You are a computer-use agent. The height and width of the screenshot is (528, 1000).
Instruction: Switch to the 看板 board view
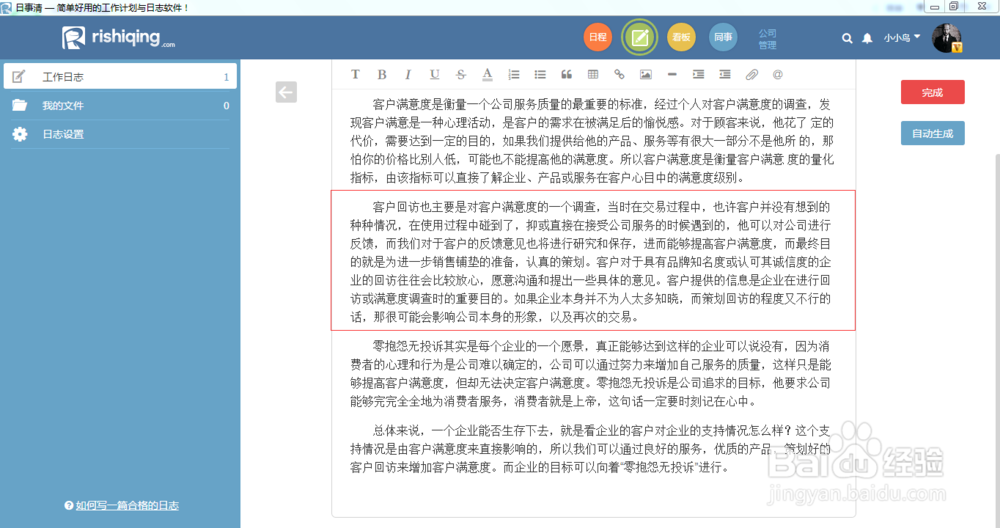click(681, 37)
